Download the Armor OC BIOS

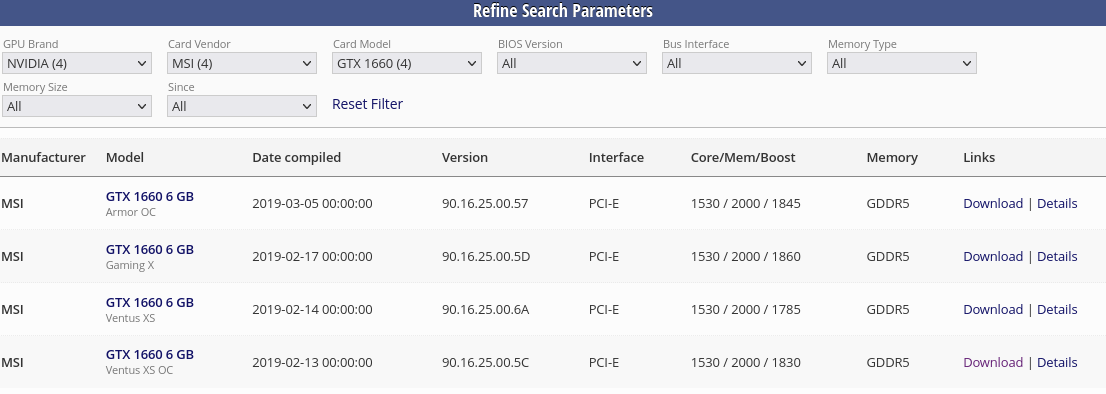tap(993, 204)
